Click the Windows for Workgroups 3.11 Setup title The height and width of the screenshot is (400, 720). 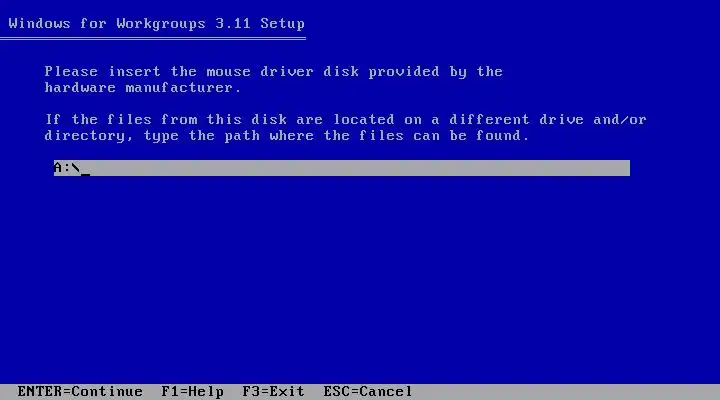click(157, 24)
